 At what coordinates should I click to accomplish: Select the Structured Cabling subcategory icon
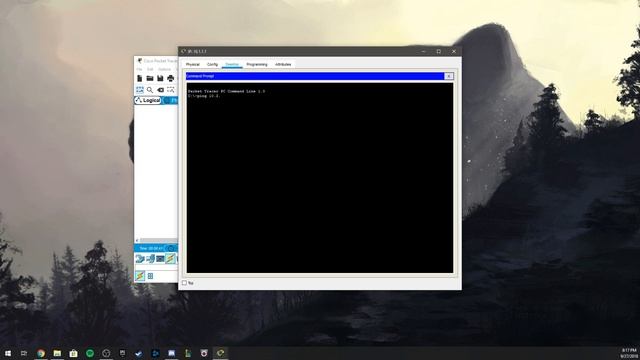click(x=150, y=276)
